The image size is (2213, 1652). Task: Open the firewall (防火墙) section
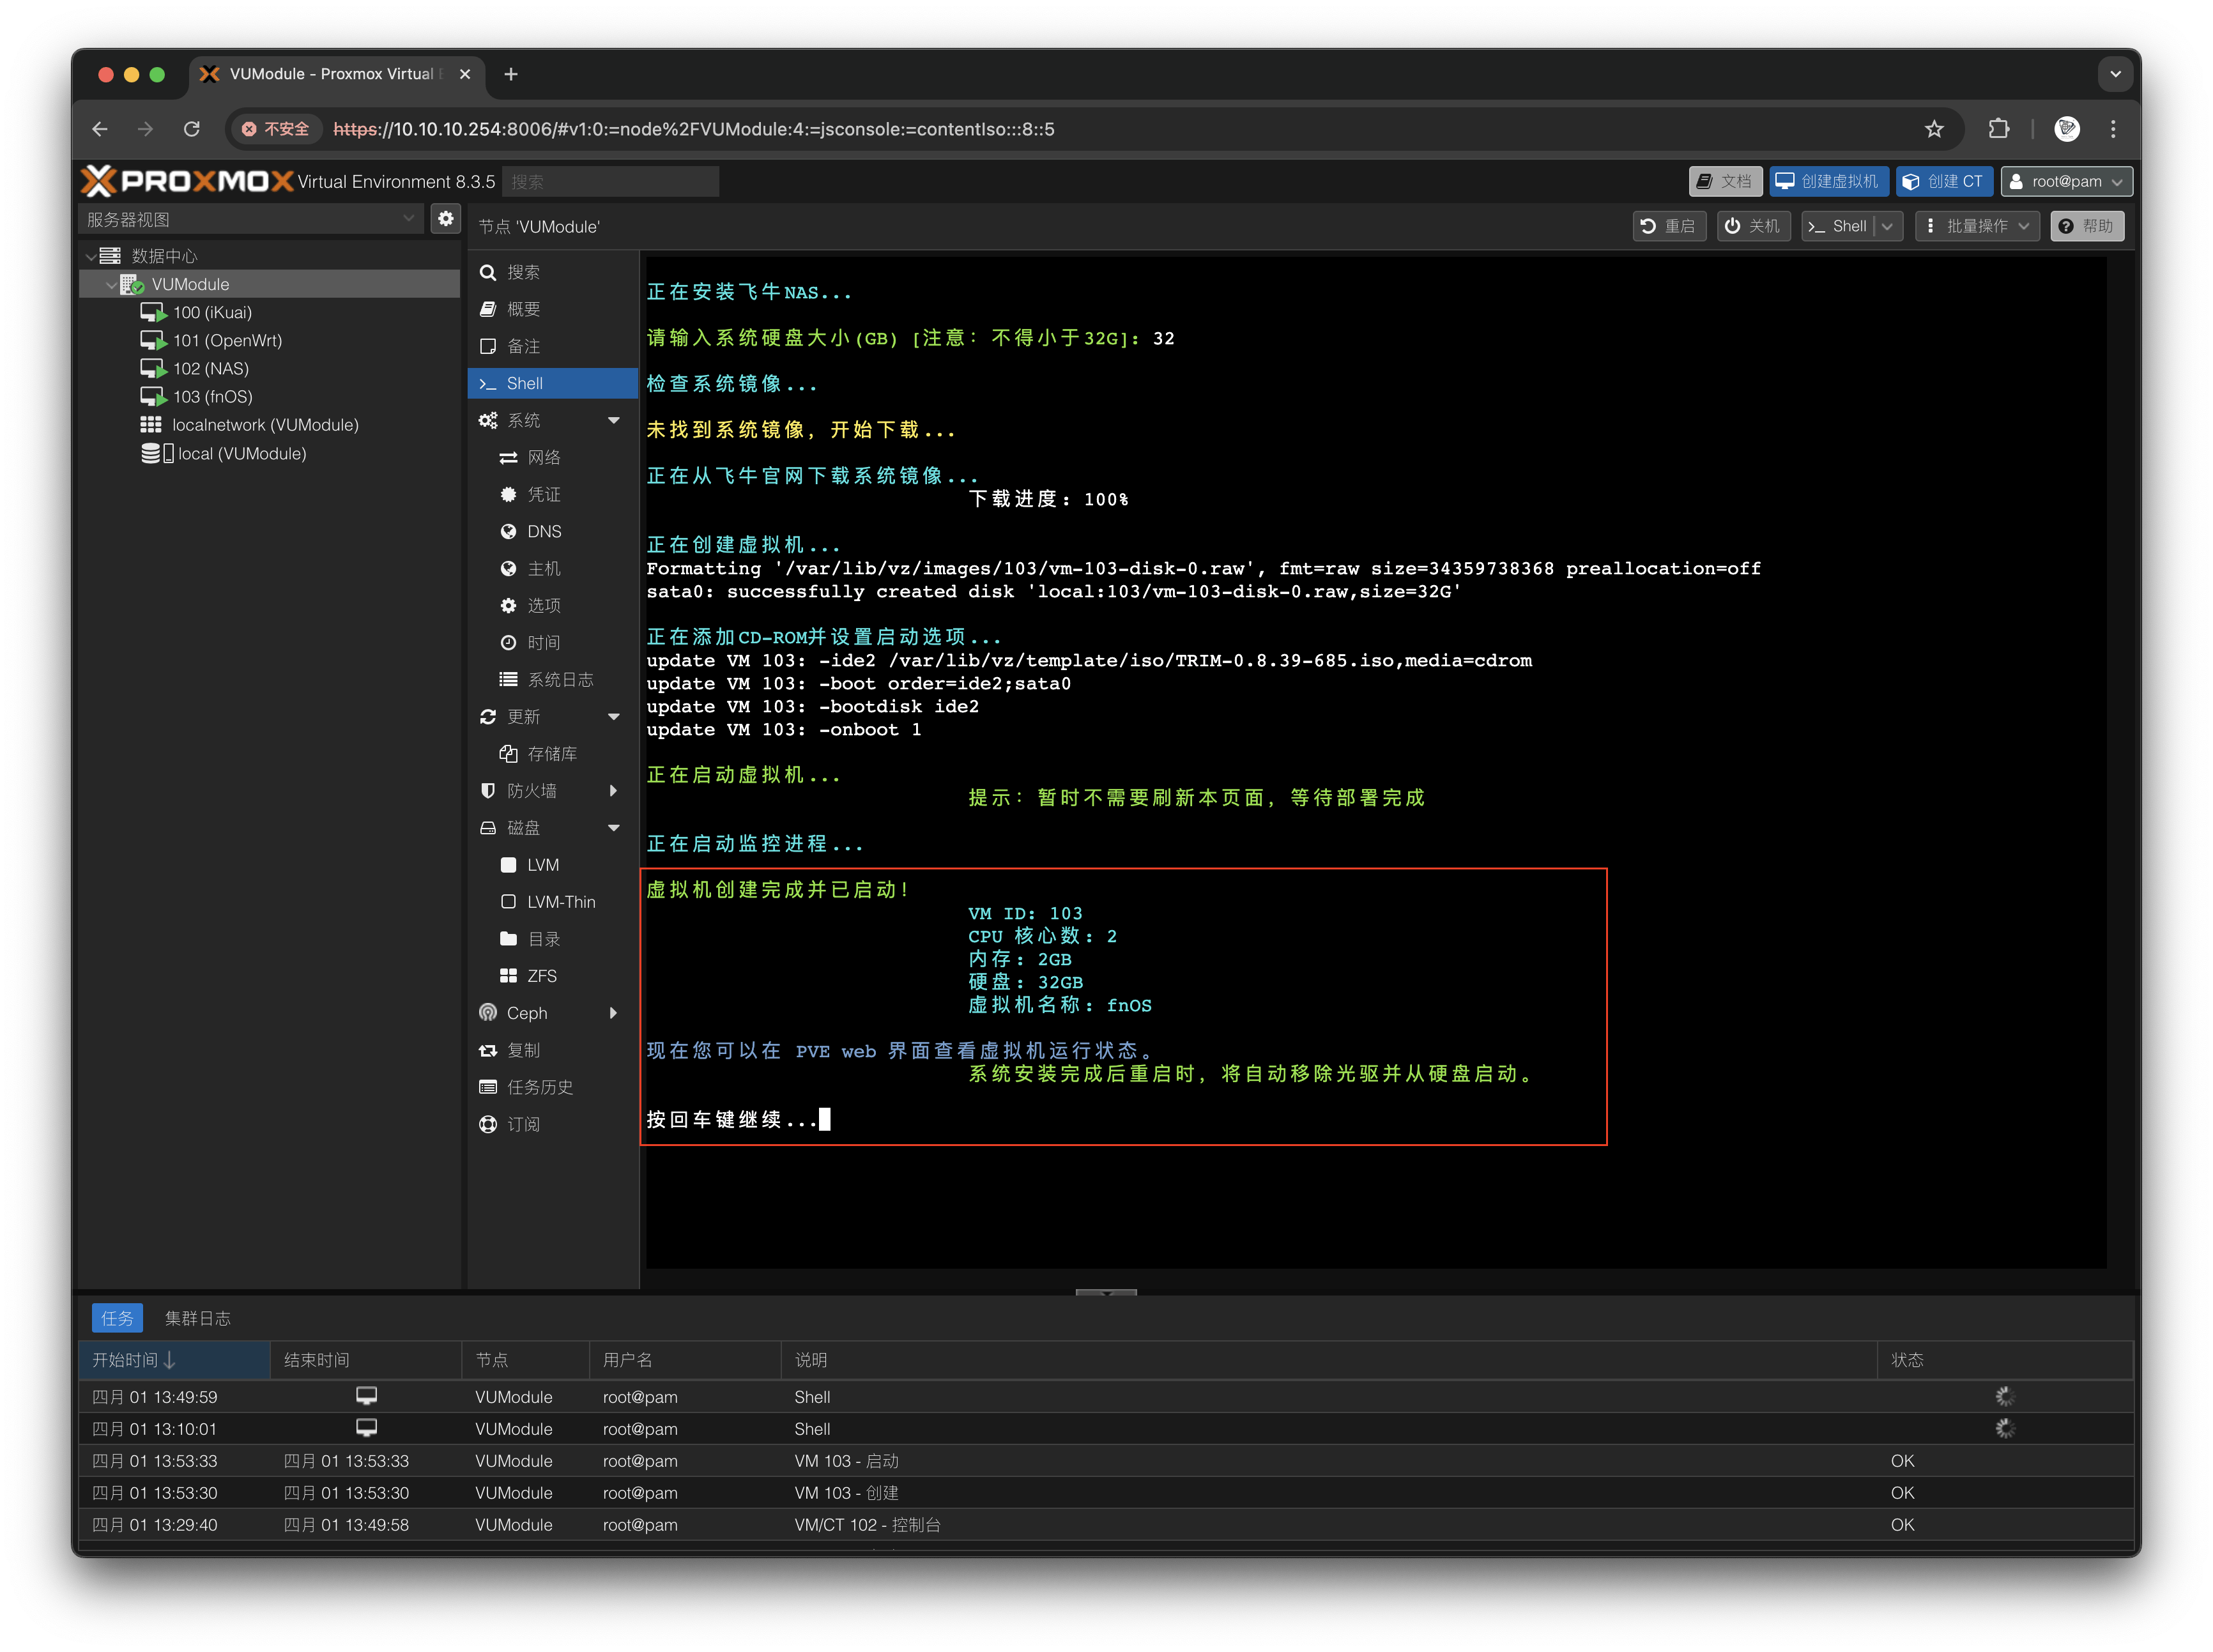531,791
